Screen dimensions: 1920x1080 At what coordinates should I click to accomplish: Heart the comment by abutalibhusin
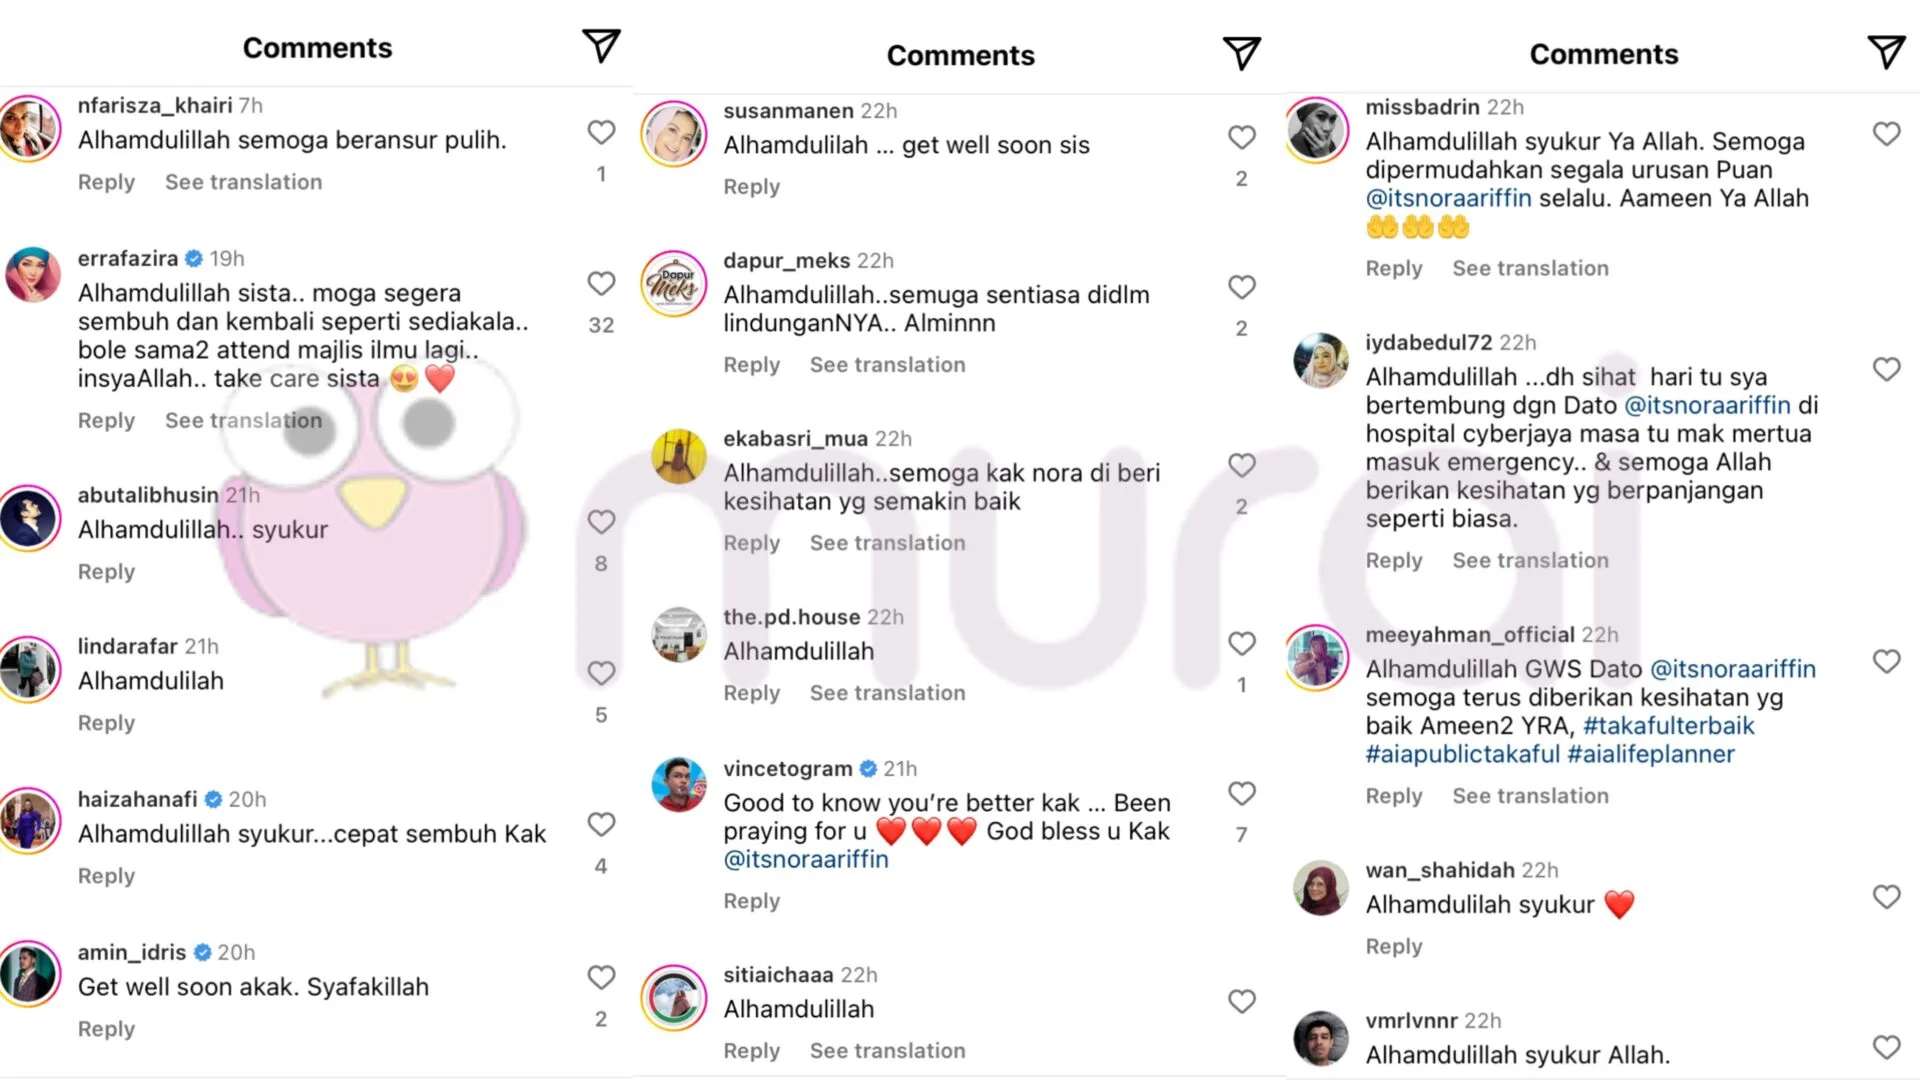coord(601,522)
